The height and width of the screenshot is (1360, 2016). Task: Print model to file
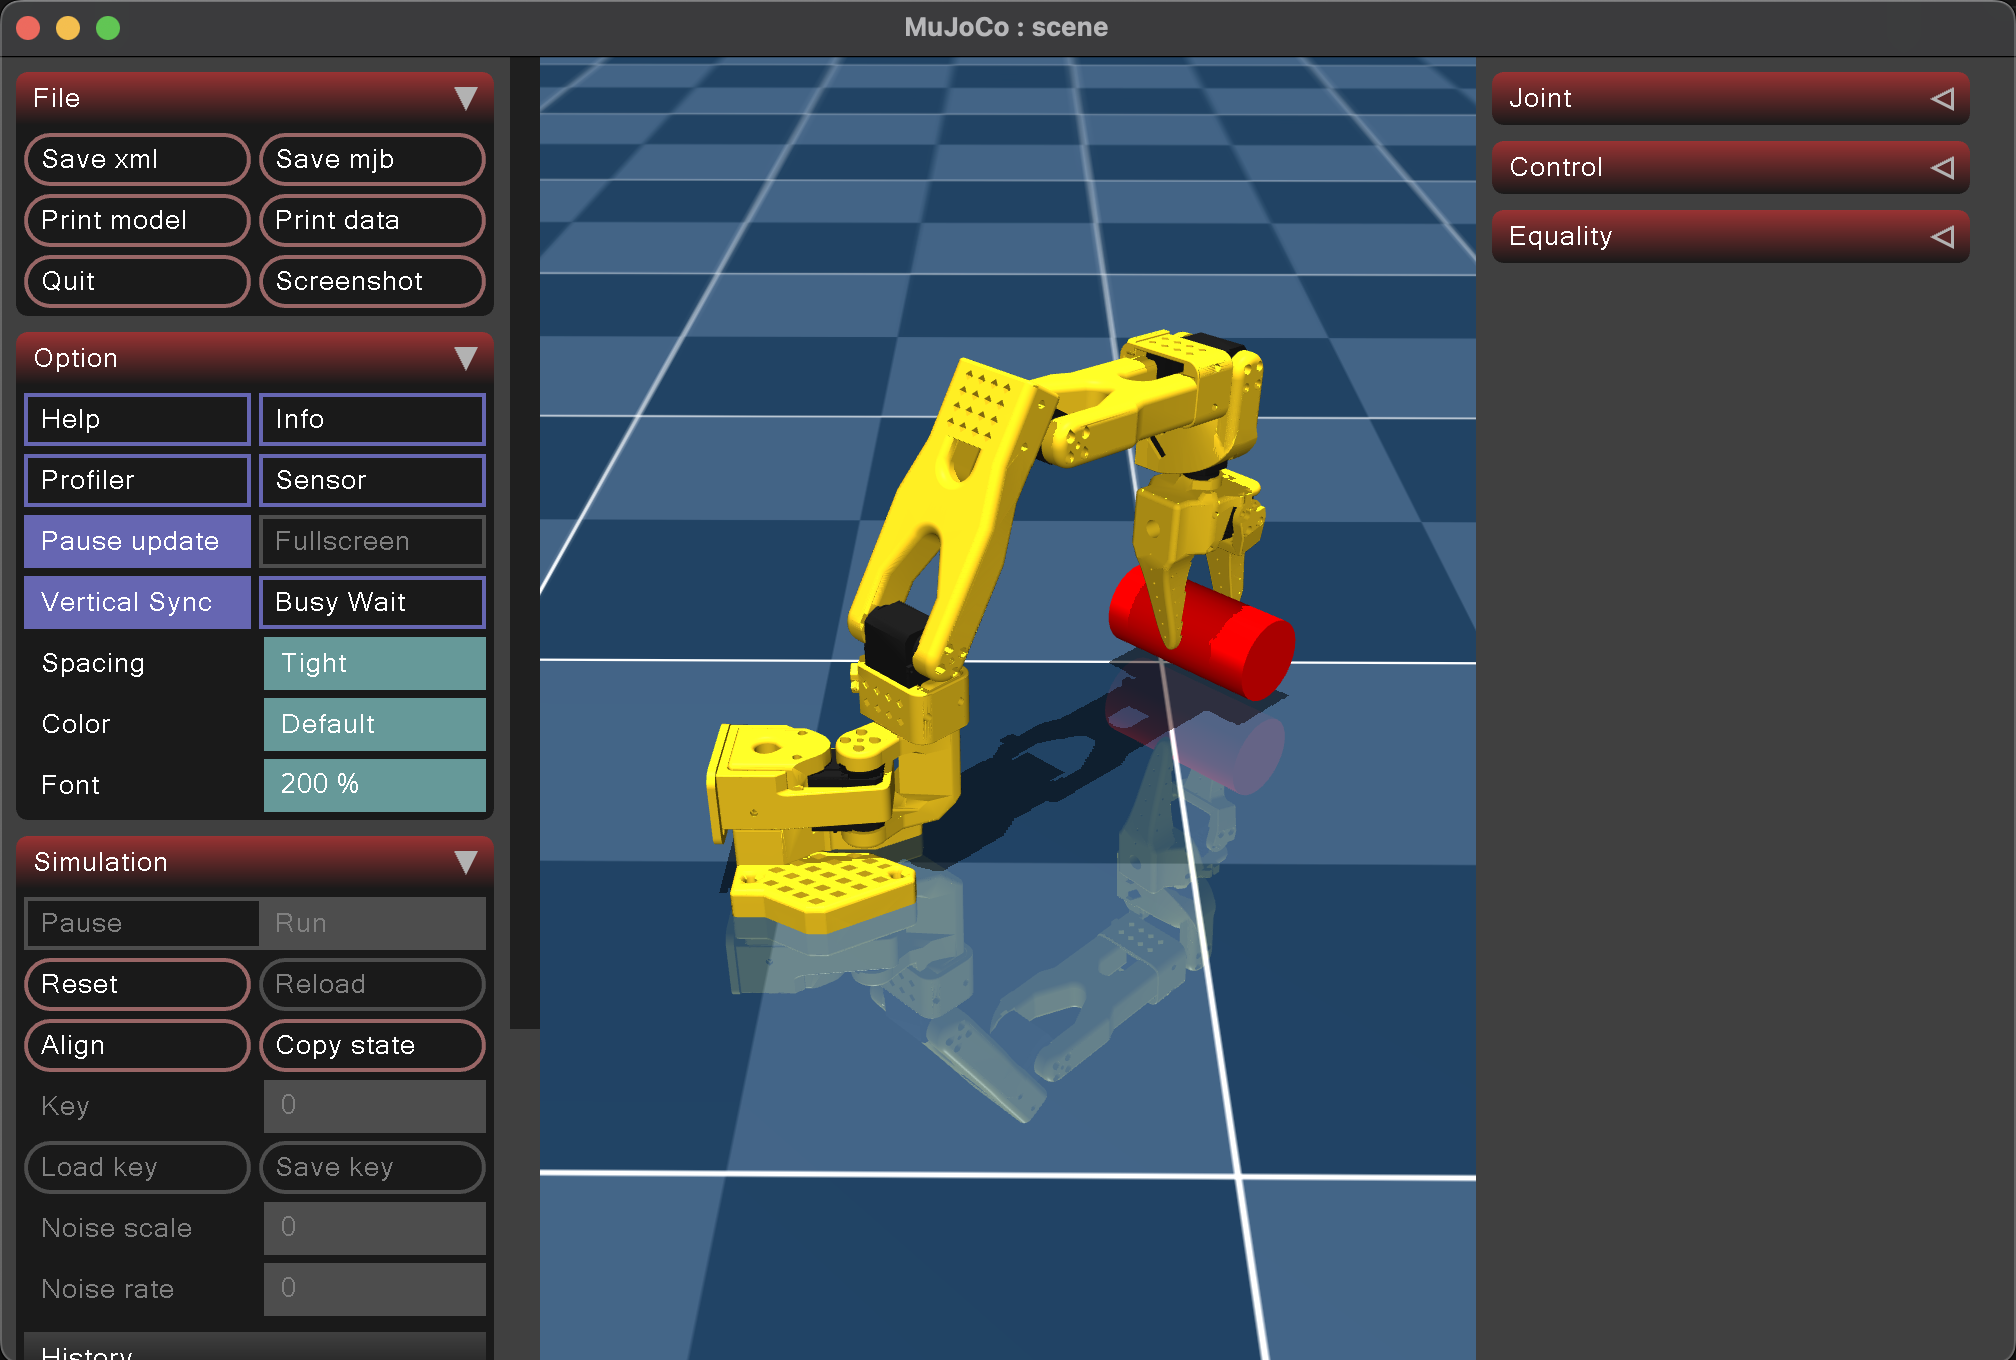136,220
